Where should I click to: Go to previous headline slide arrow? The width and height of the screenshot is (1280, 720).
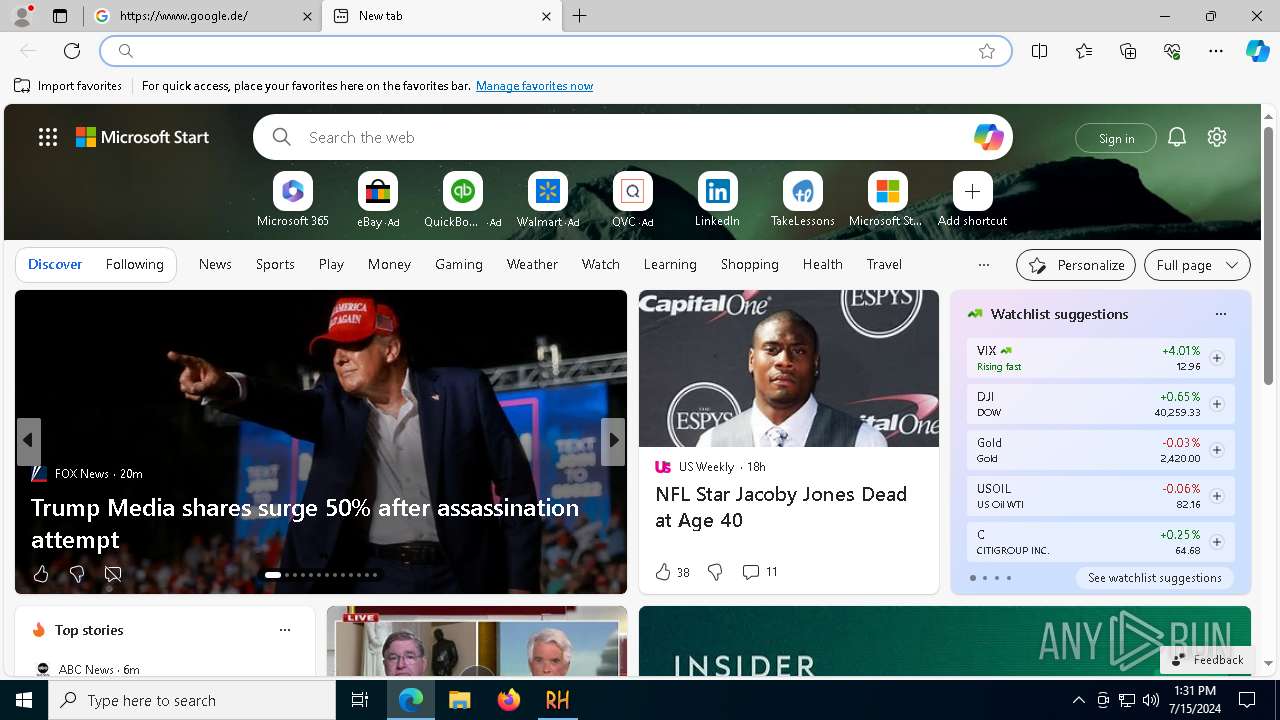(x=28, y=441)
